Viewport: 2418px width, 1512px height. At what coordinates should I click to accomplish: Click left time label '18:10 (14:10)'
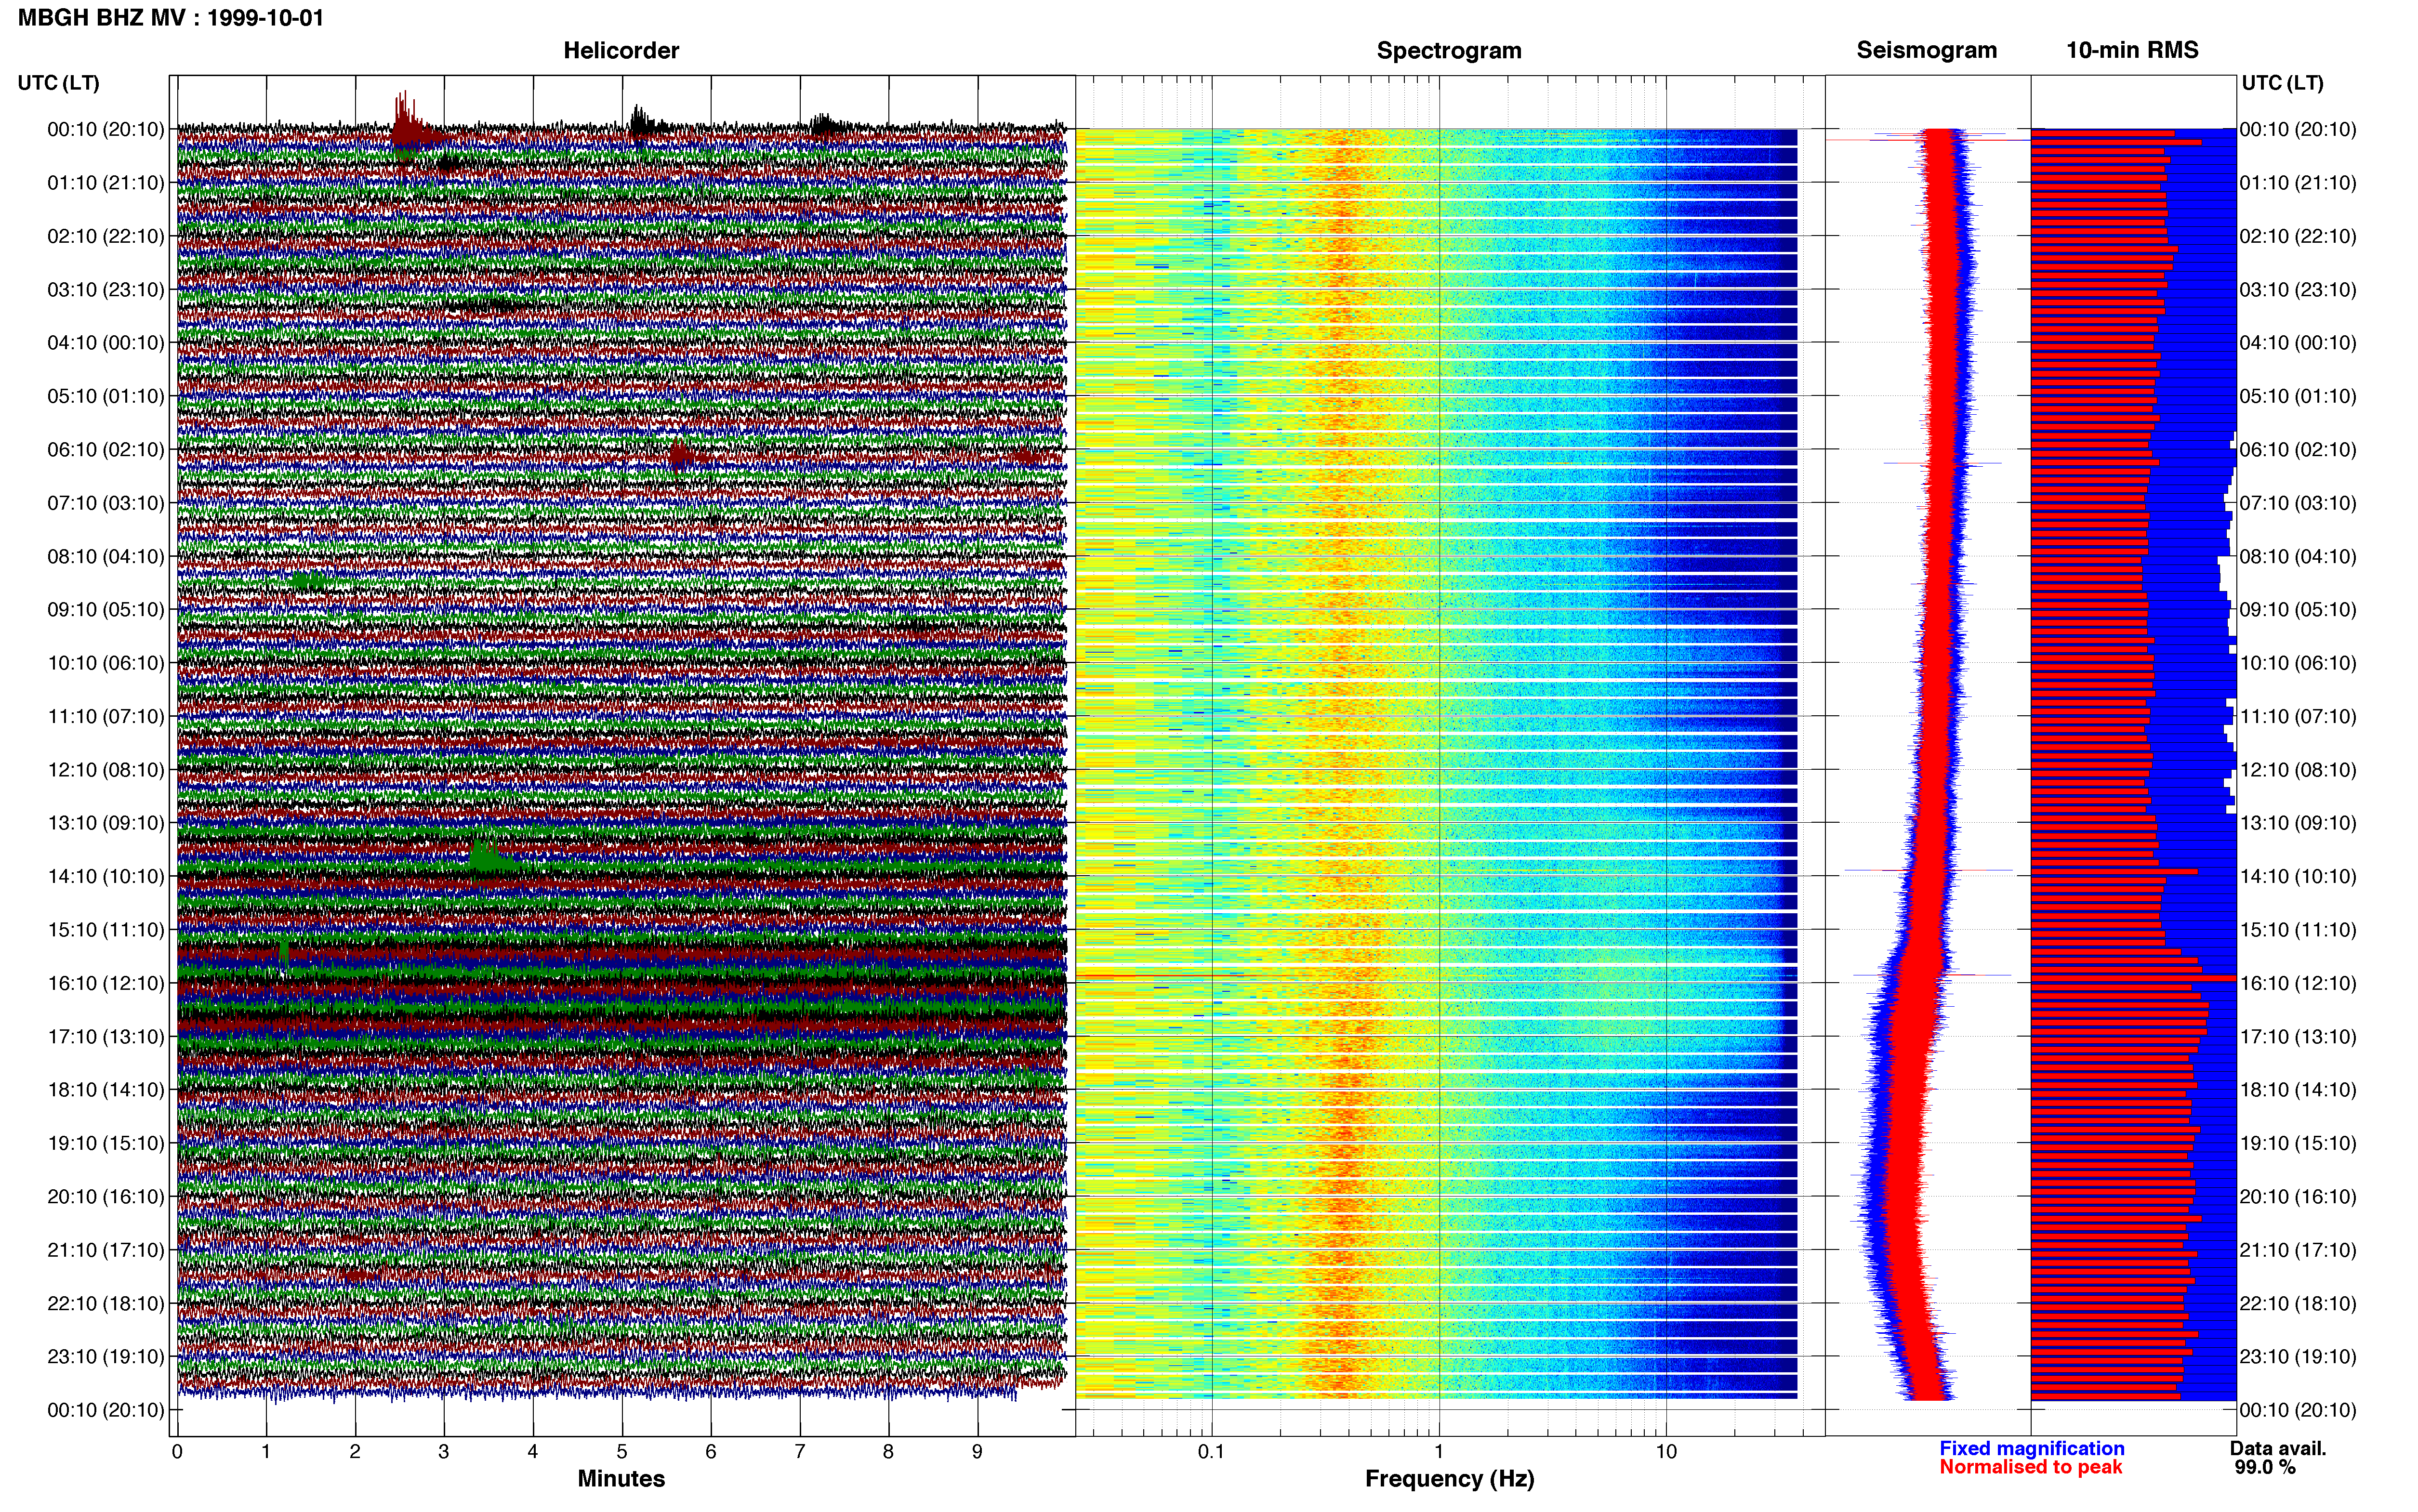point(106,1089)
